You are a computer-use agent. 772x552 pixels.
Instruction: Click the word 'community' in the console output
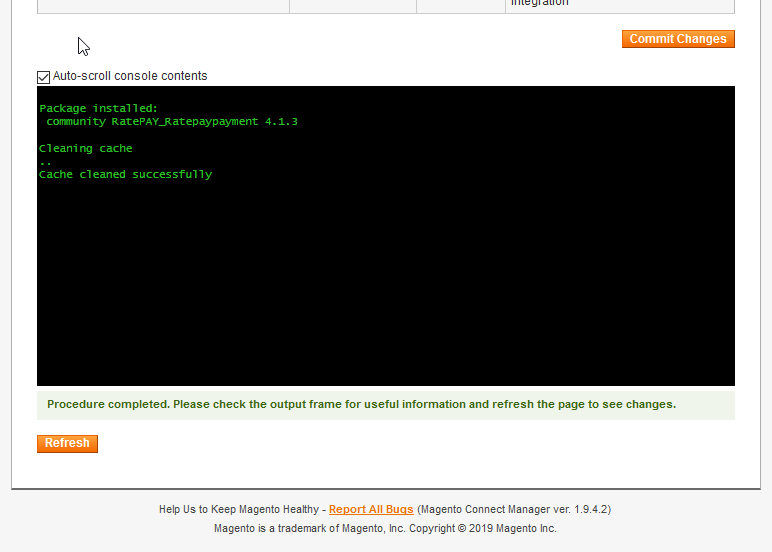point(75,122)
